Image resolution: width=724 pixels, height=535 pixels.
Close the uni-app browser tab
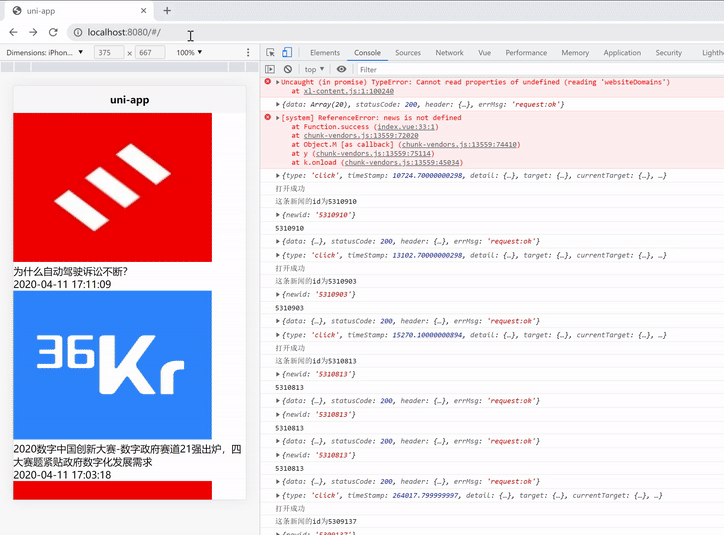144,11
